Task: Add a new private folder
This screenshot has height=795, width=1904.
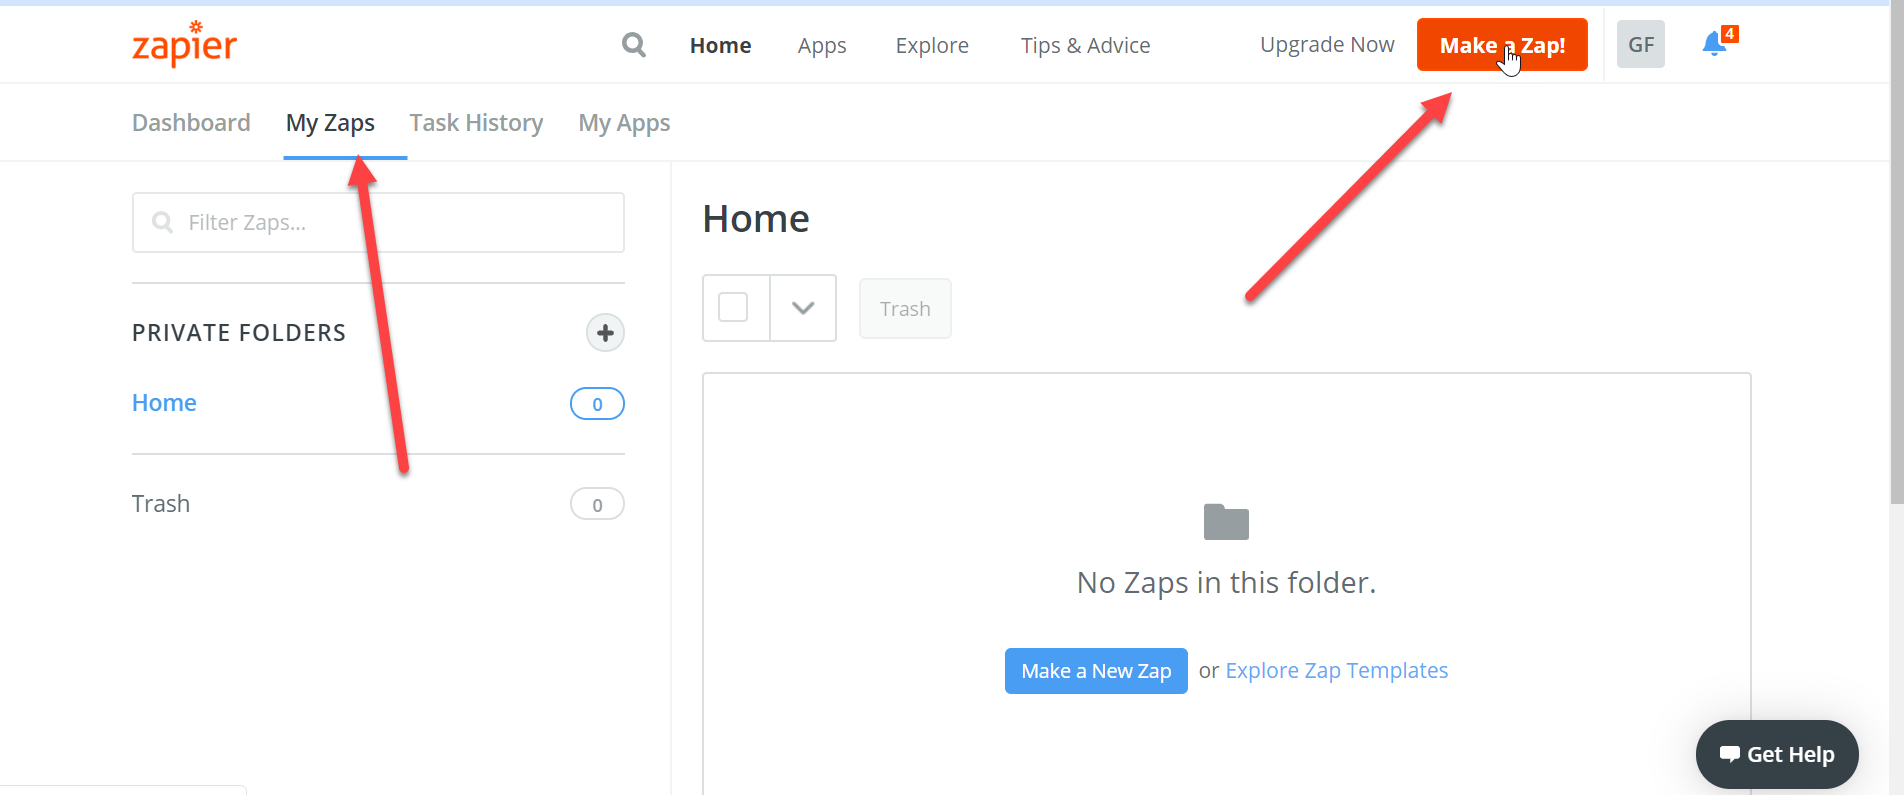Action: 605,333
